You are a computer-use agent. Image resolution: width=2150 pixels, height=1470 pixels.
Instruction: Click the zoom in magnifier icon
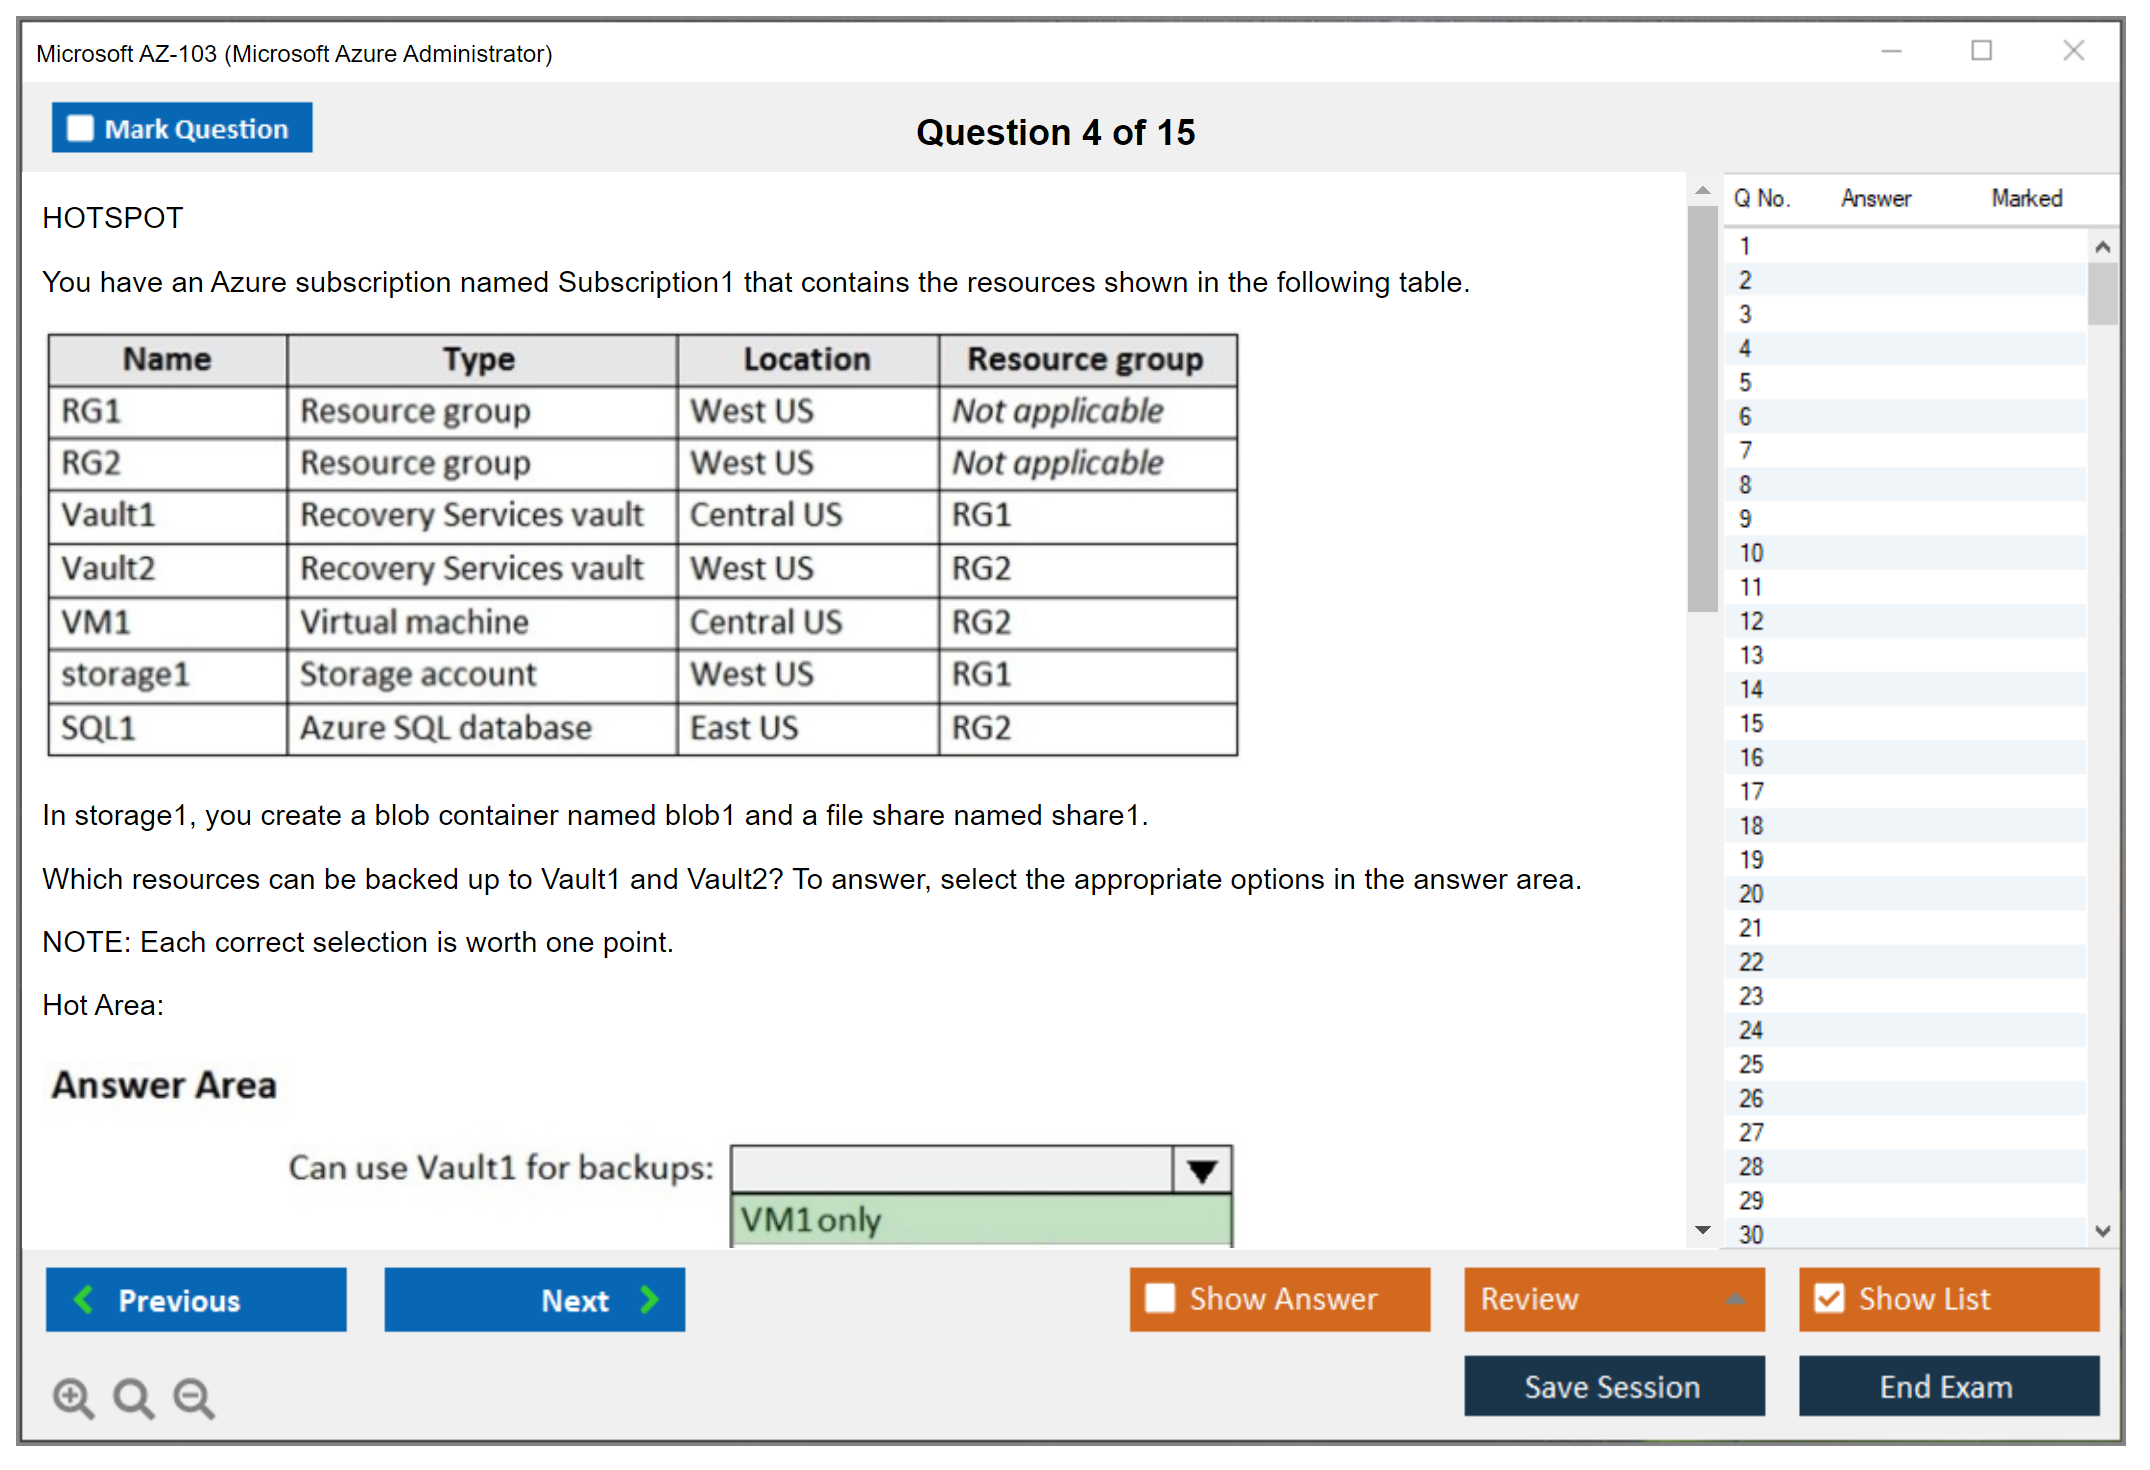click(73, 1397)
